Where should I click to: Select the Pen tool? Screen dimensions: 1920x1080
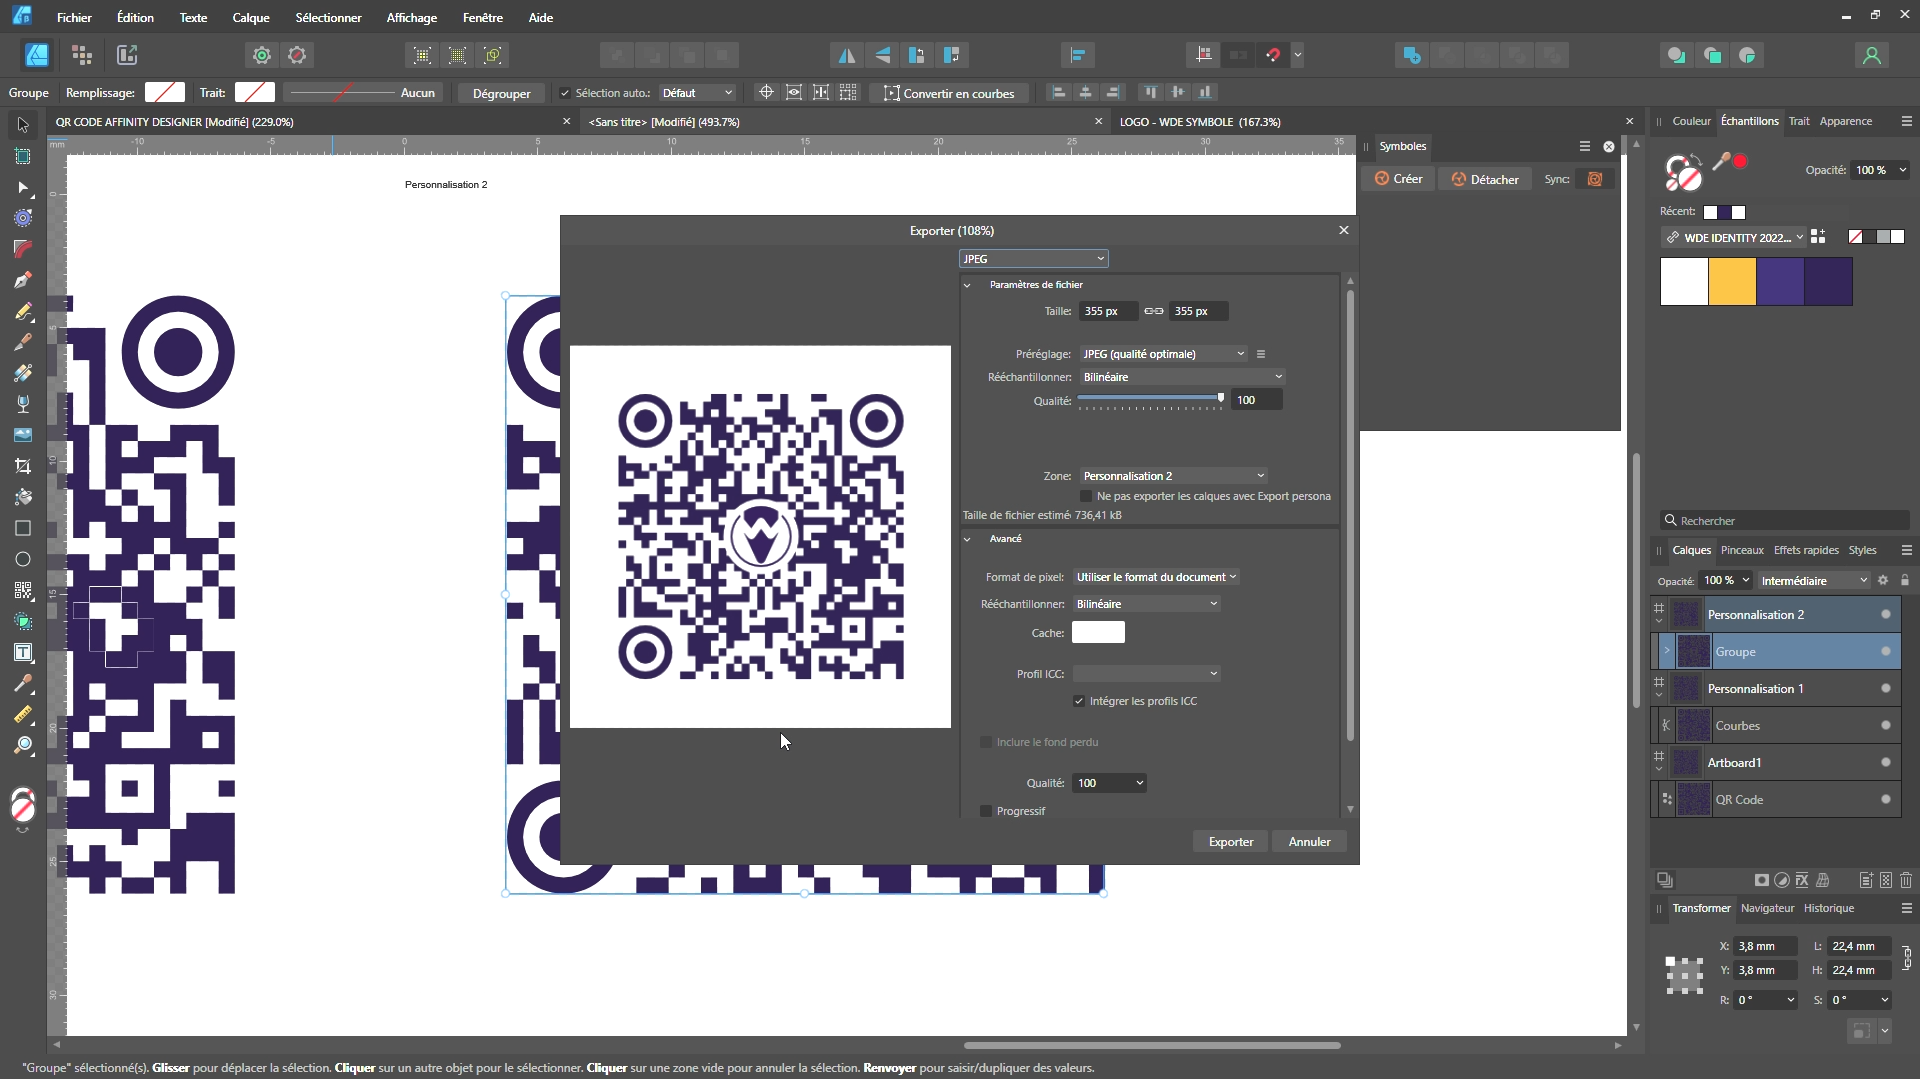[x=23, y=280]
